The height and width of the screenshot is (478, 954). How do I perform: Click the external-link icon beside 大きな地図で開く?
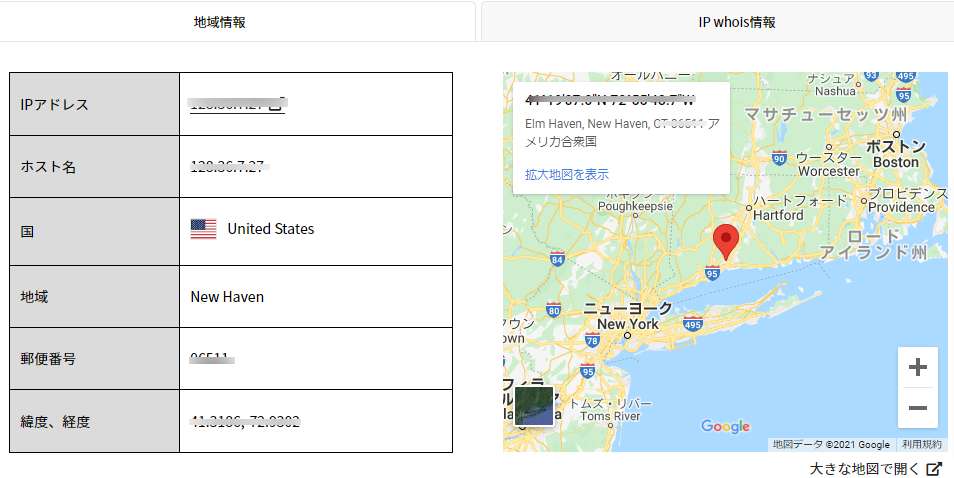(x=934, y=468)
